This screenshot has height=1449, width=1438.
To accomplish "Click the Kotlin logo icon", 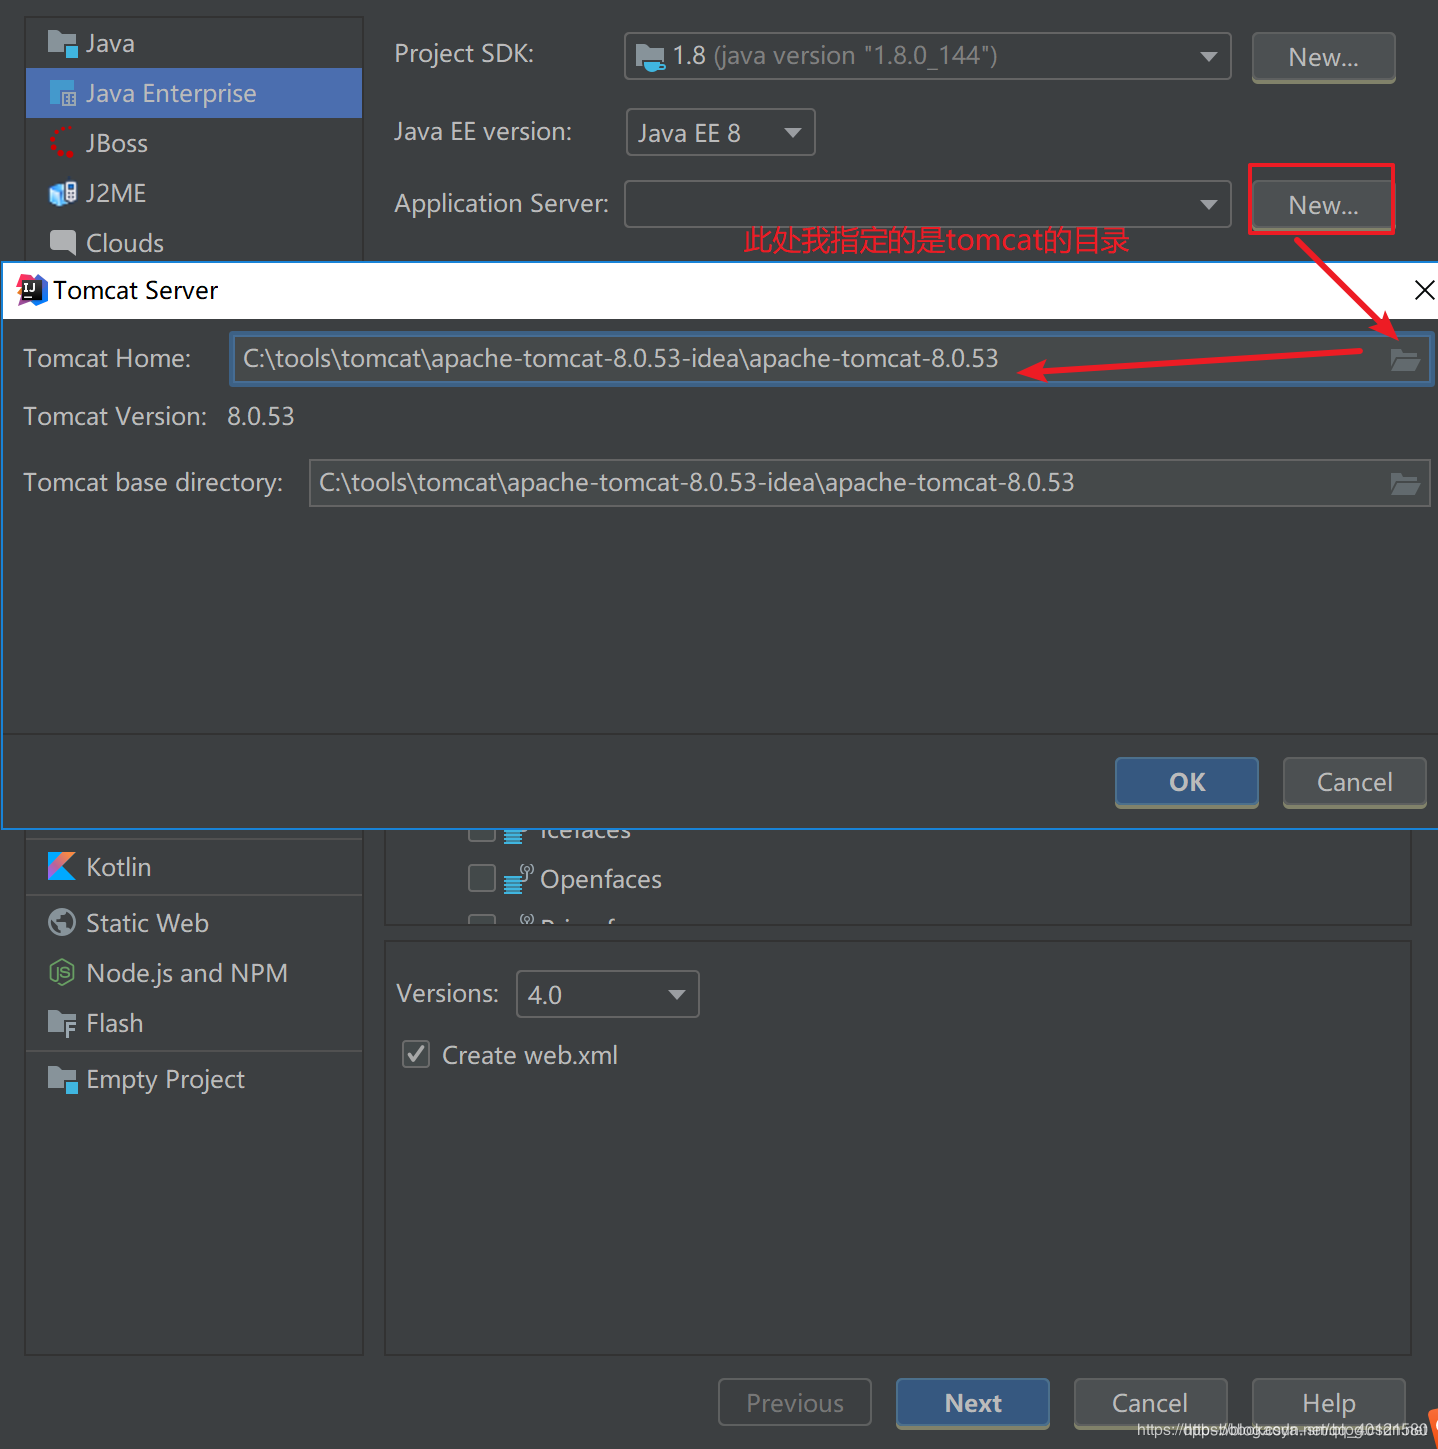I will tap(62, 866).
